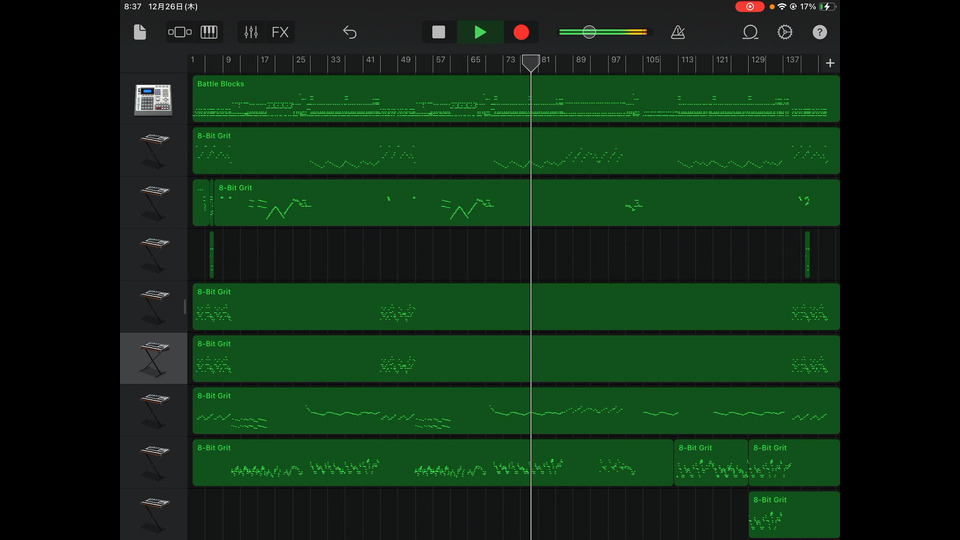Image resolution: width=960 pixels, height=540 pixels.
Task: Open song settings gear
Action: point(785,32)
